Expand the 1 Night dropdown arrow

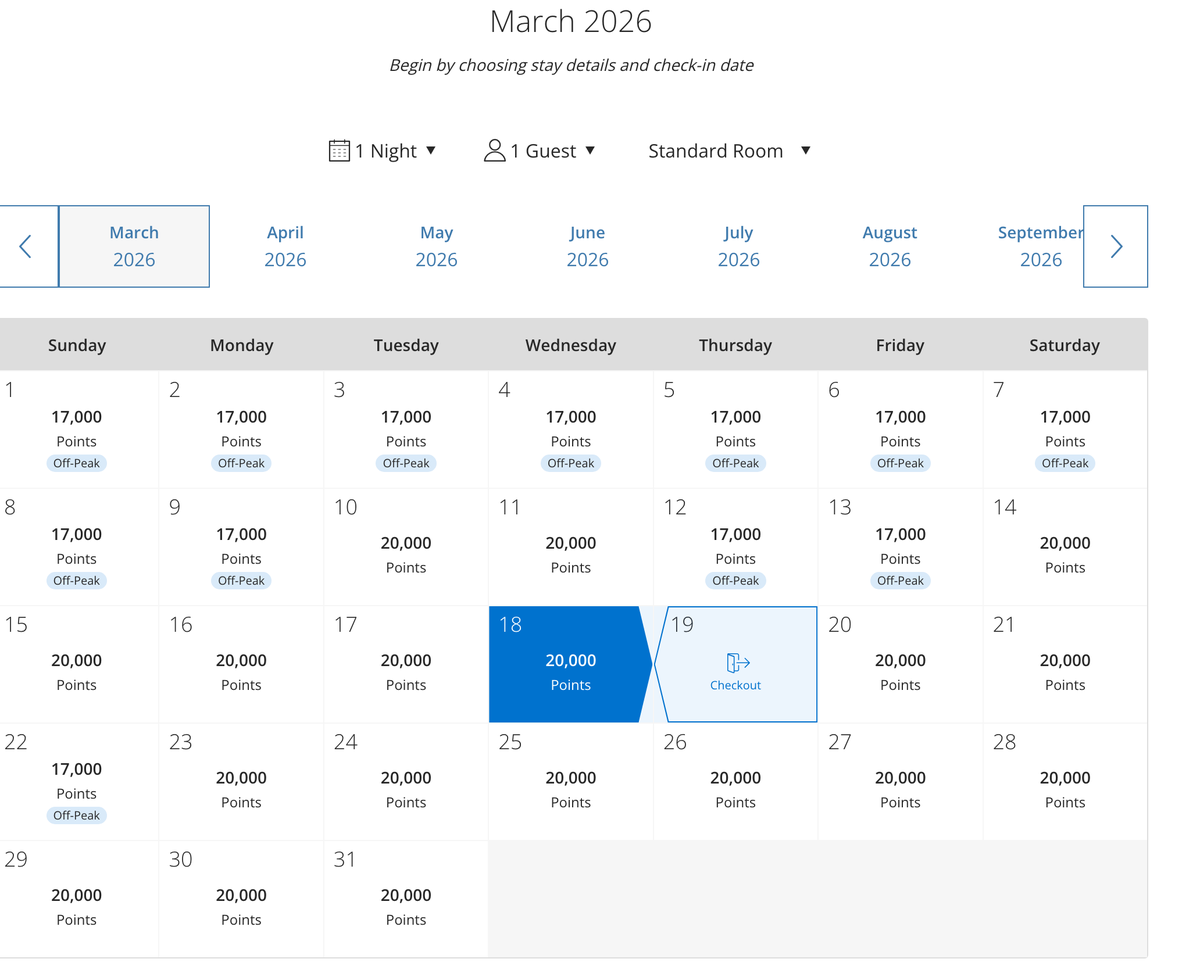coord(431,151)
